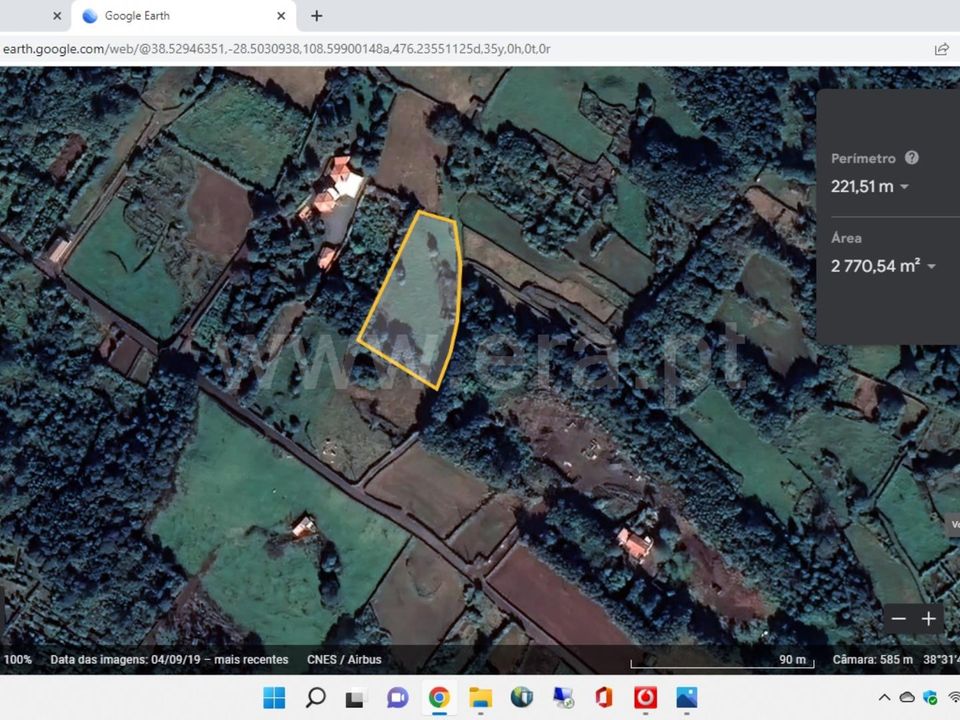The image size is (960, 720).
Task: Show hidden system tray icons
Action: tap(884, 697)
